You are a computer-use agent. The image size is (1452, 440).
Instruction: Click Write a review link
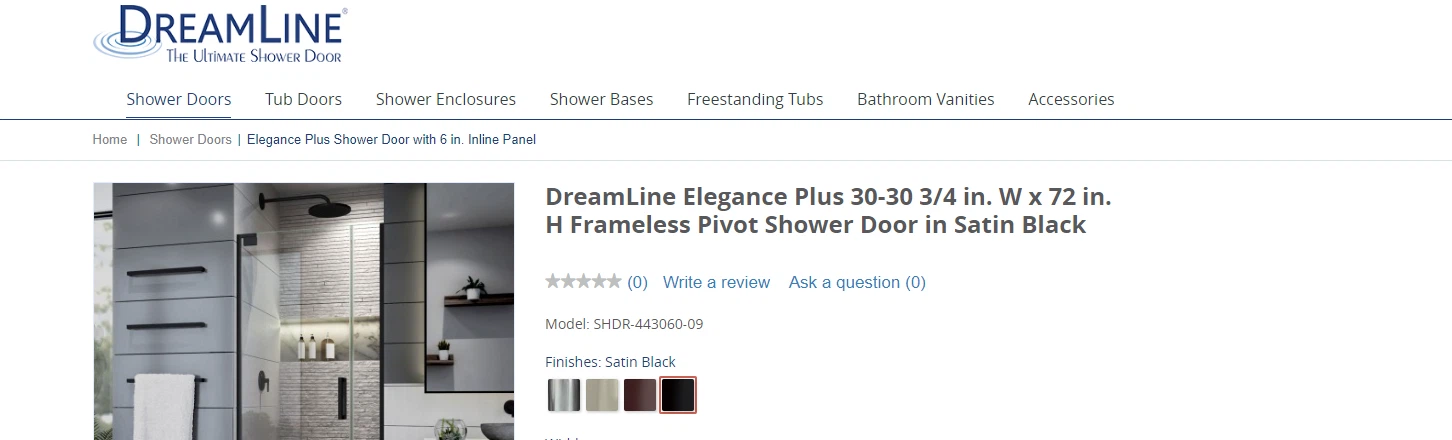[x=716, y=282]
